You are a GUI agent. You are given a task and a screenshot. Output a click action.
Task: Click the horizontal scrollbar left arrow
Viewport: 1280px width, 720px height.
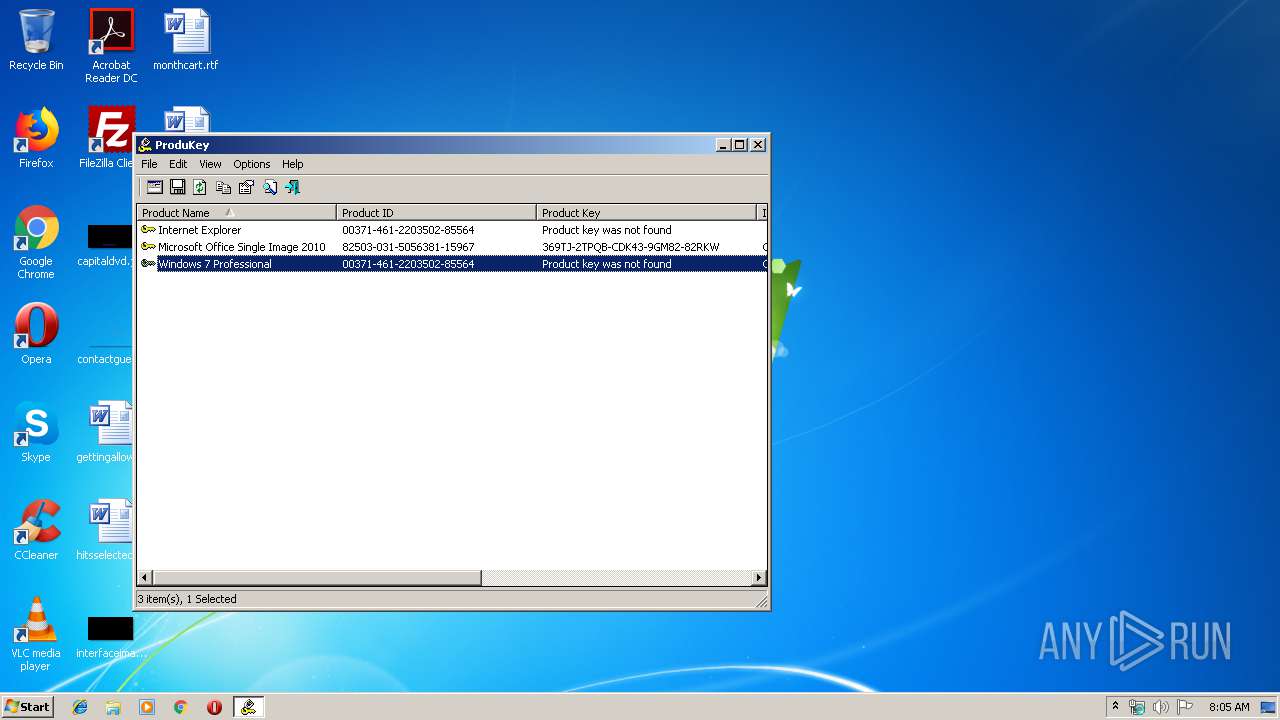click(x=145, y=577)
